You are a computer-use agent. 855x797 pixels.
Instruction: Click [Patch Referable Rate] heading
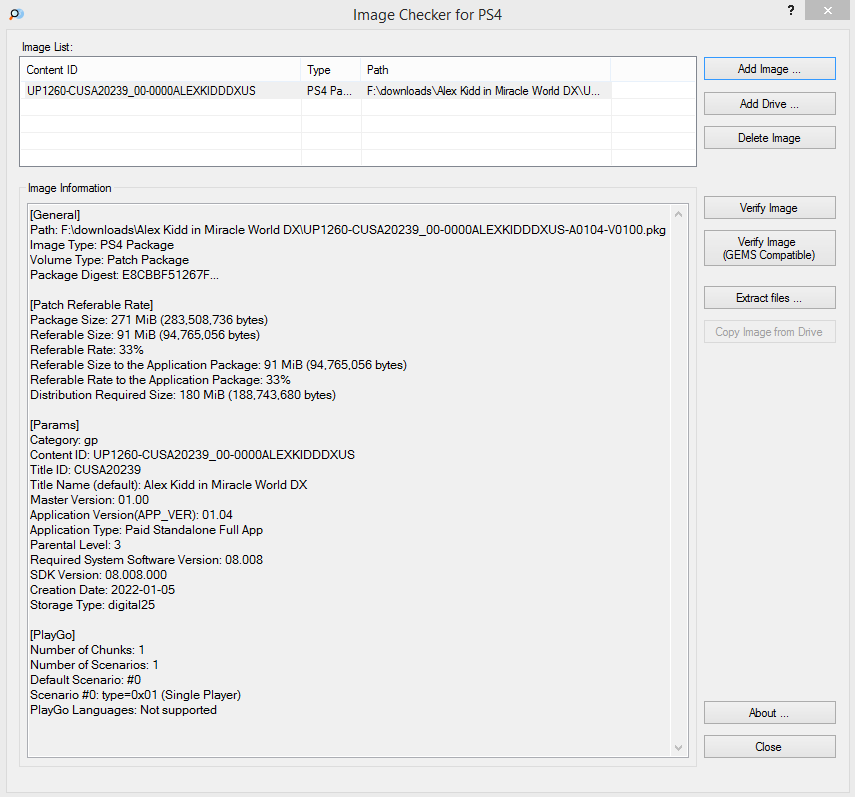[x=92, y=305]
